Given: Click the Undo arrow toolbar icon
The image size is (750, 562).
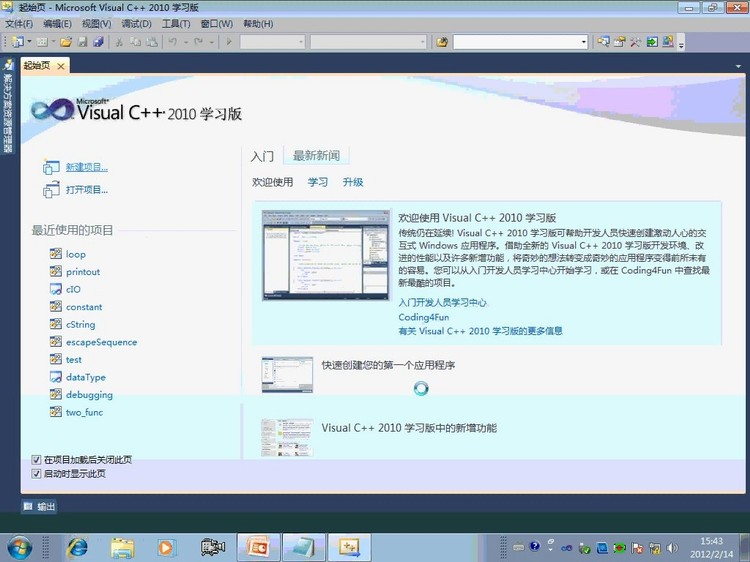Looking at the screenshot, I should coord(173,42).
